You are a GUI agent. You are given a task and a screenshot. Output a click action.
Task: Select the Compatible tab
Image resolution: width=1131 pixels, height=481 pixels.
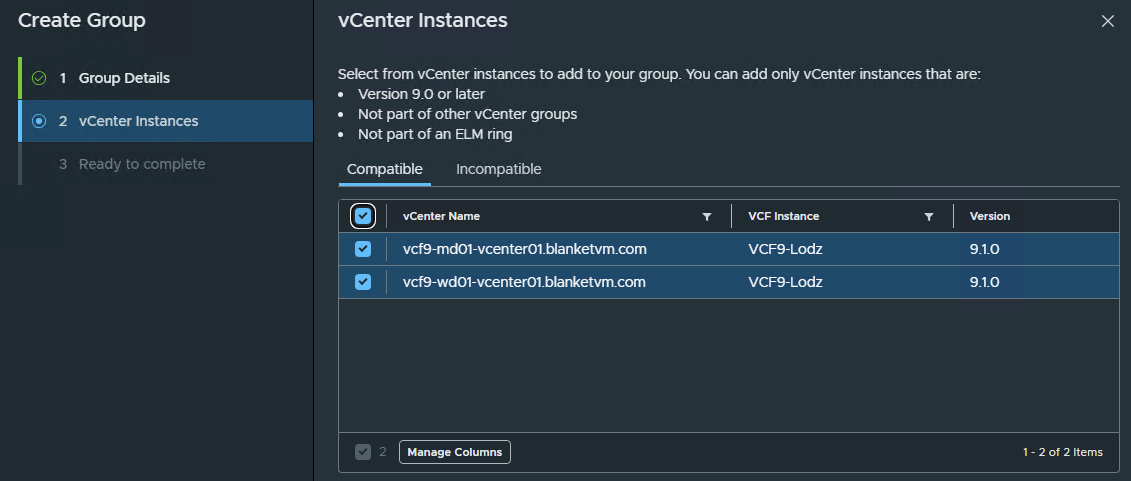384,169
